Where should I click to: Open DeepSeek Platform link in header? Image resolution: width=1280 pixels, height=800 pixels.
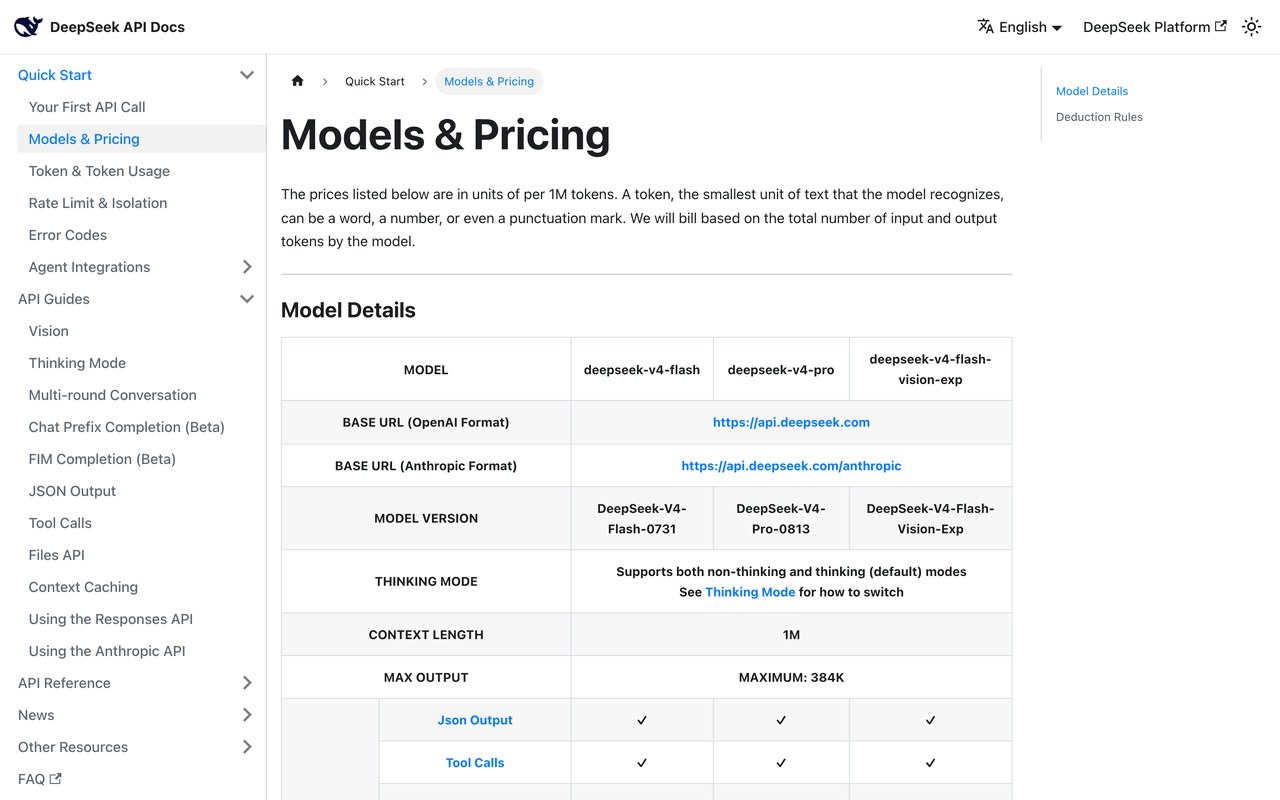(1155, 27)
